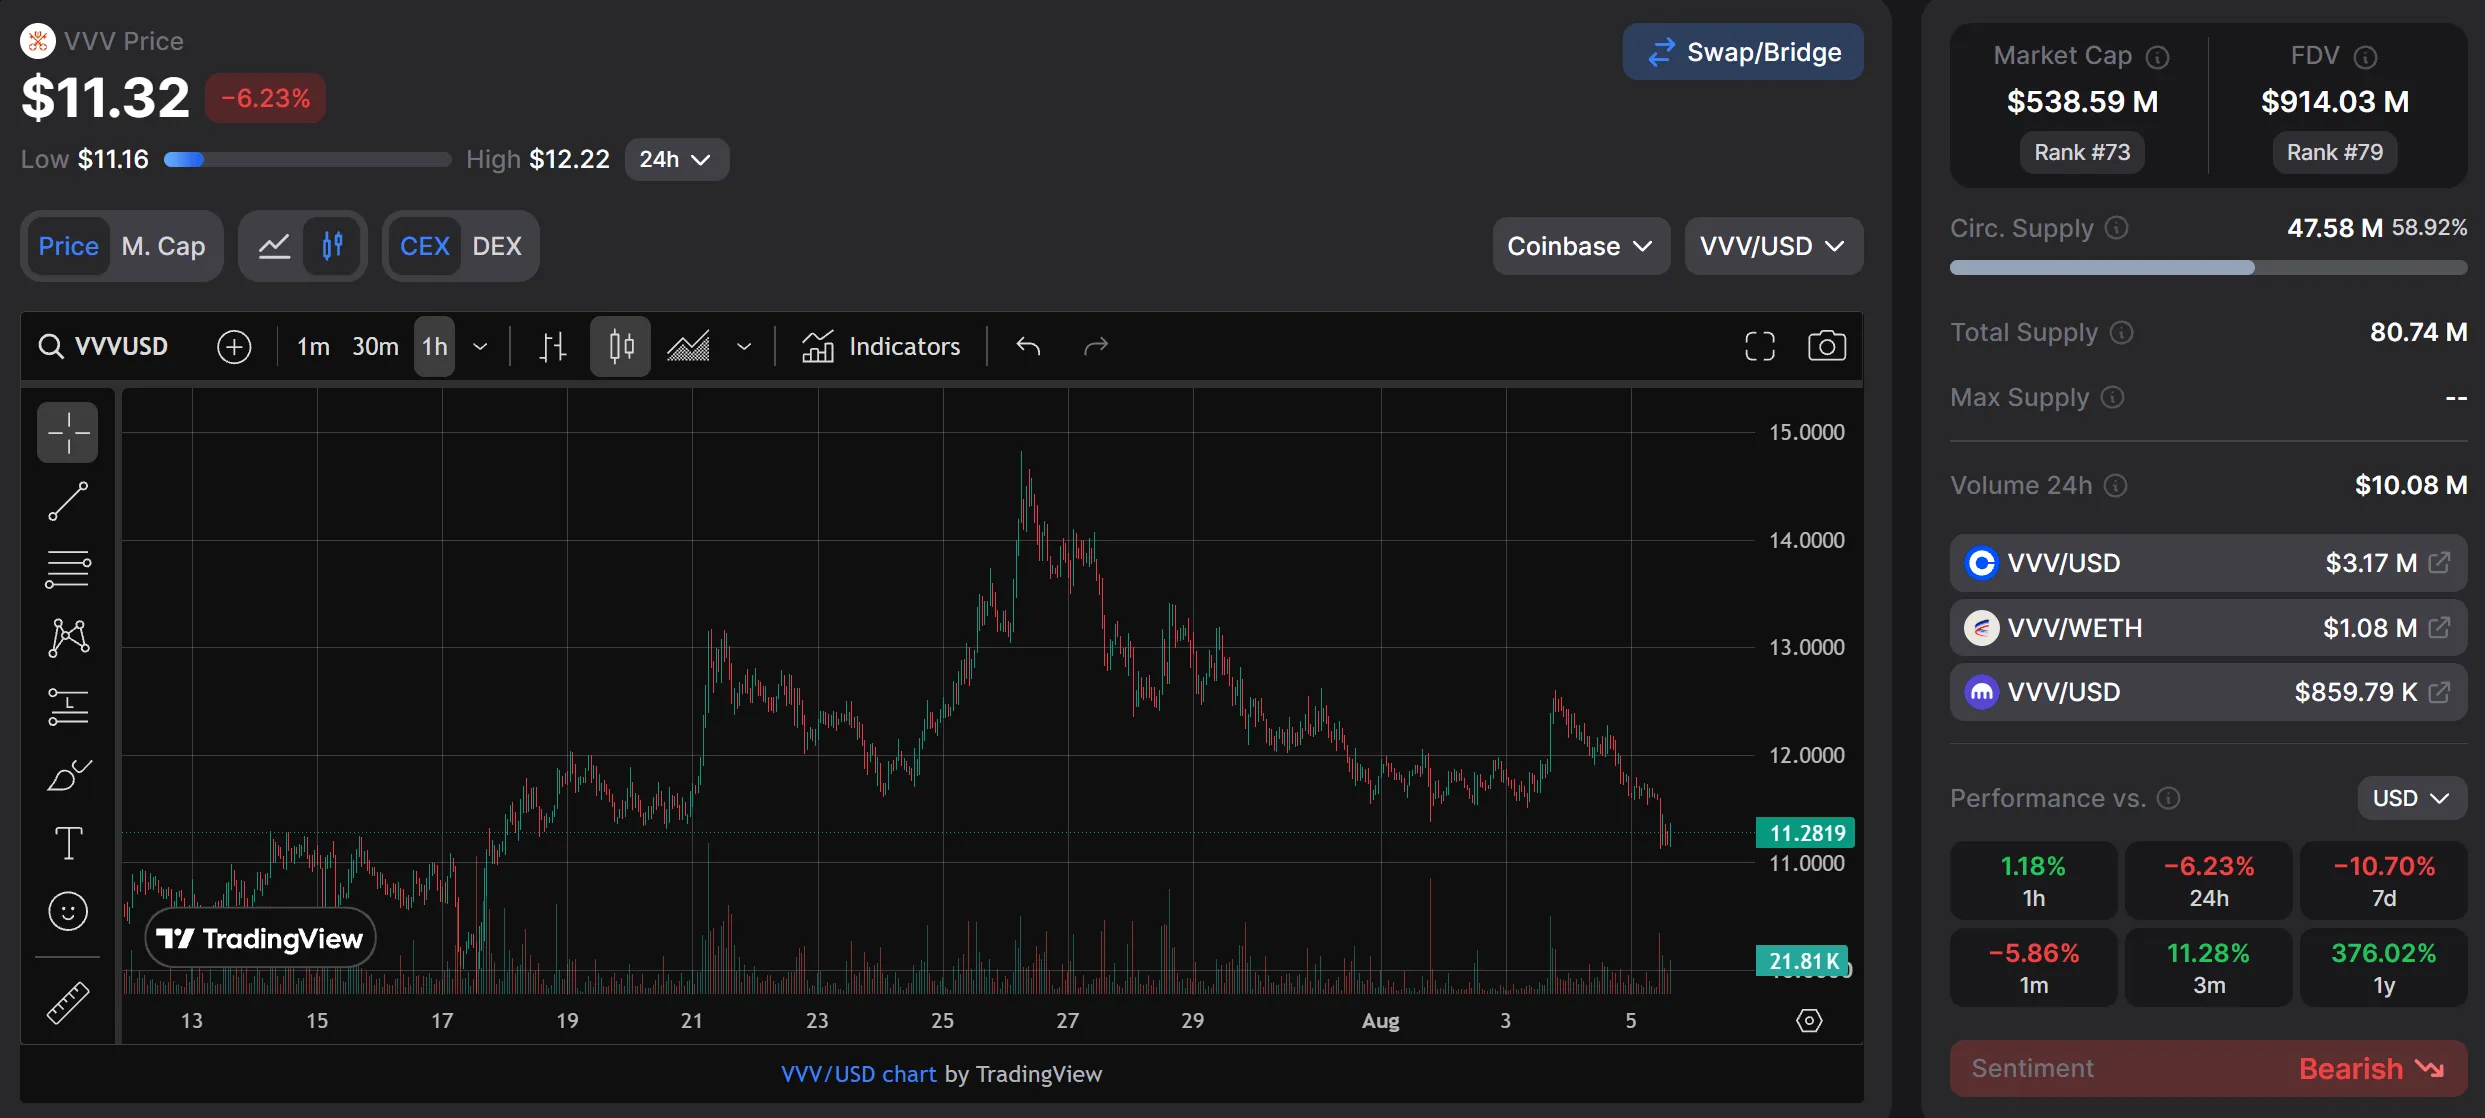The height and width of the screenshot is (1118, 2485).
Task: Select the long position forecasting tool
Action: point(68,707)
